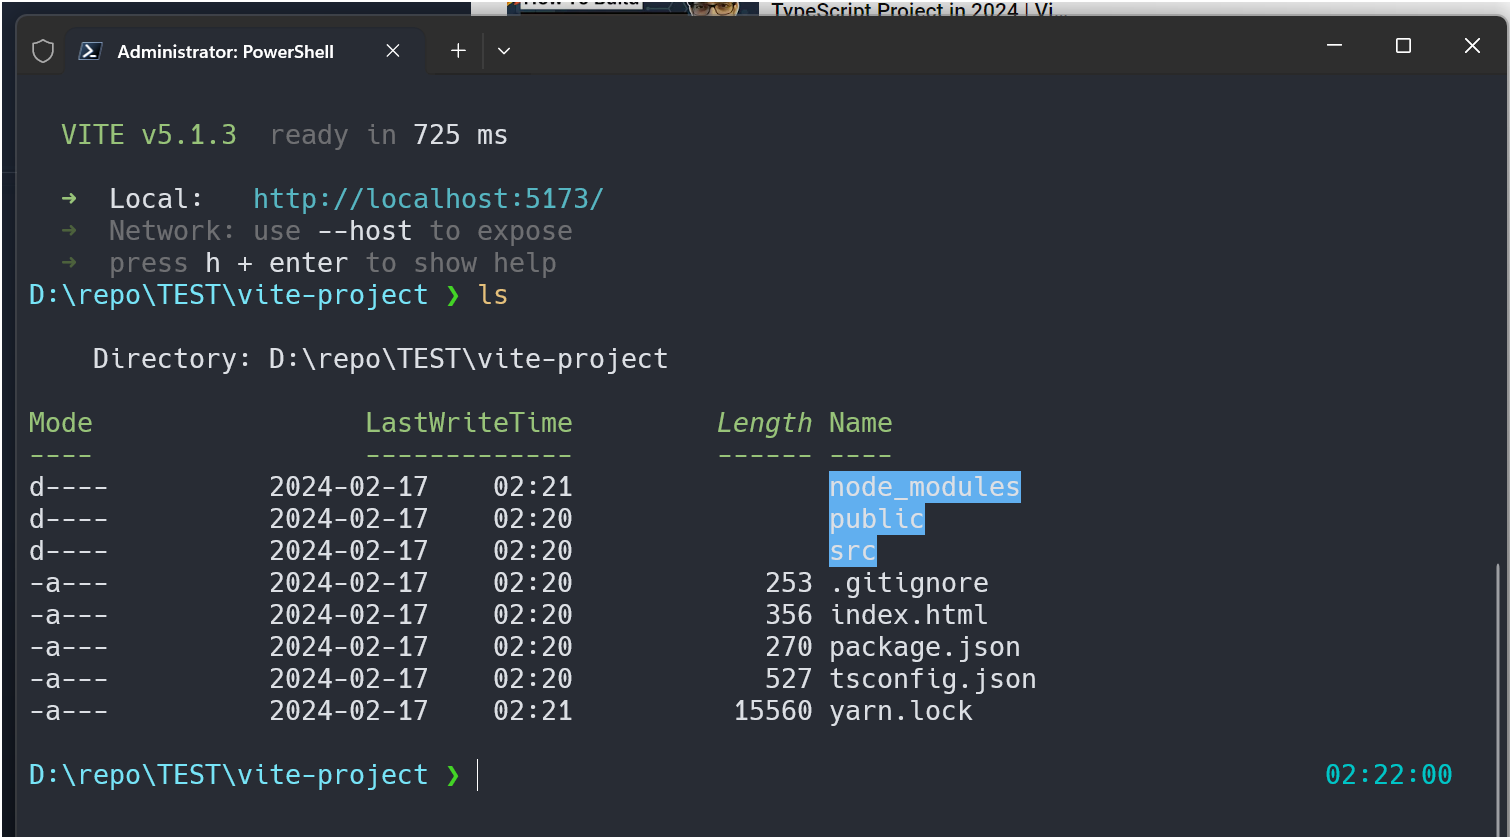Click the Directory: D:\repo\TEST\vite-project line
Viewport: 1512px width, 839px height.
(380, 359)
